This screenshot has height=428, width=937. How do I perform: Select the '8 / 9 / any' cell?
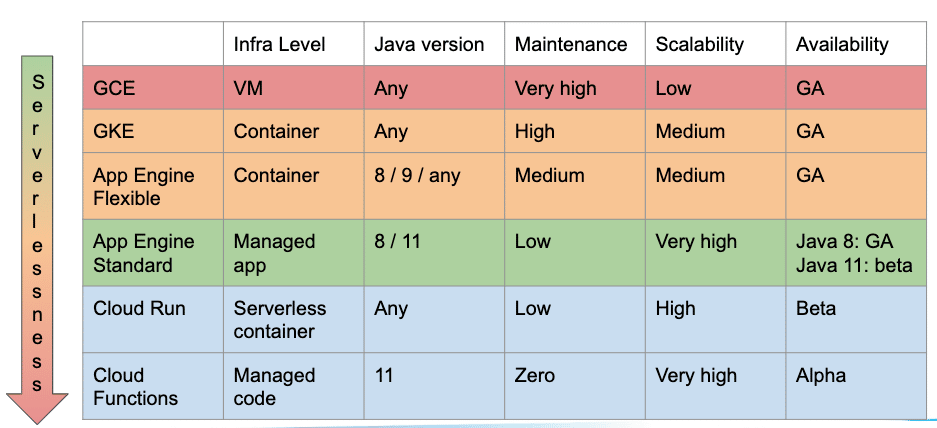(434, 186)
